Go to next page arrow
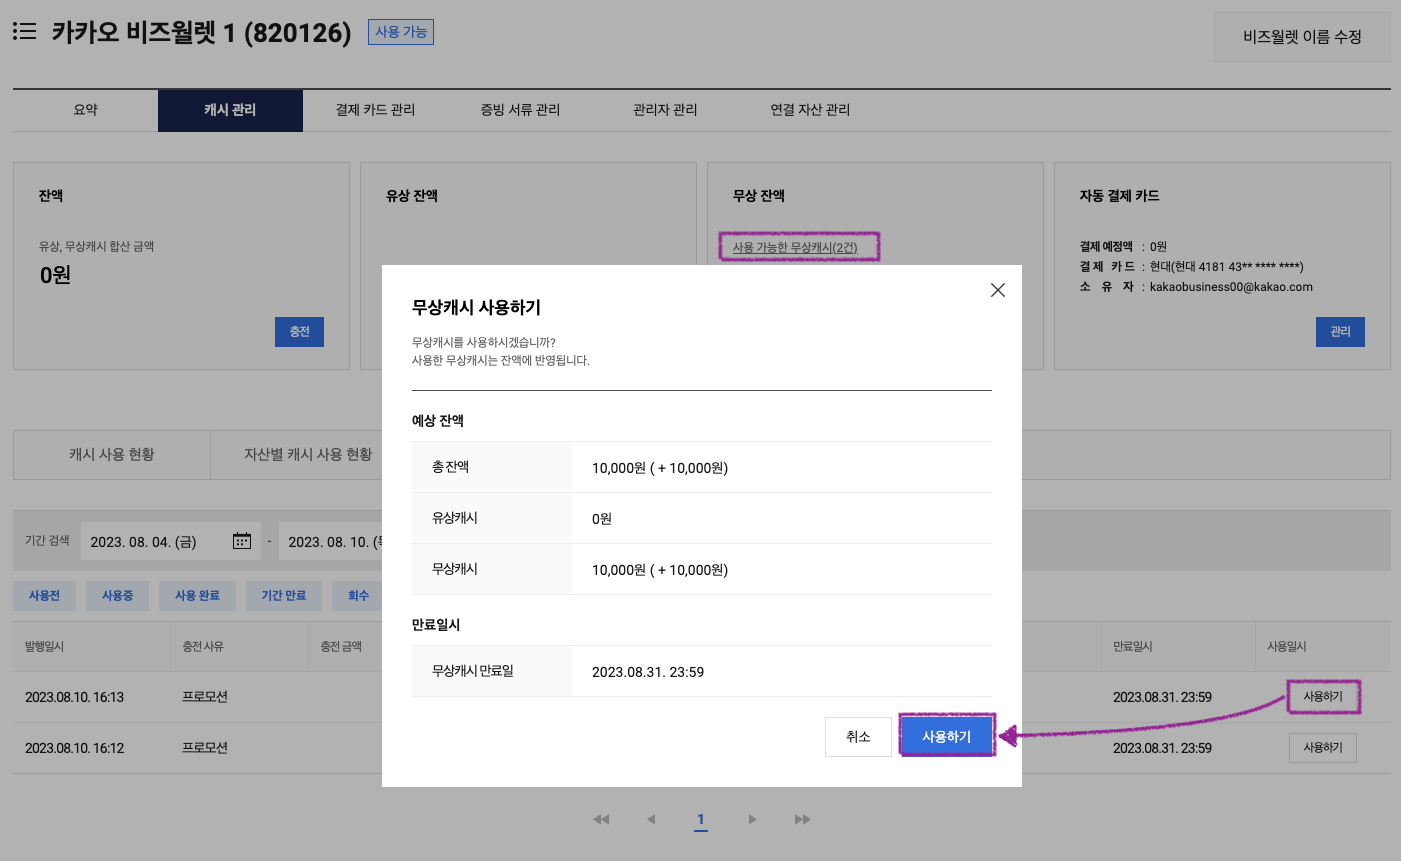The height and width of the screenshot is (861, 1401). [x=752, y=819]
